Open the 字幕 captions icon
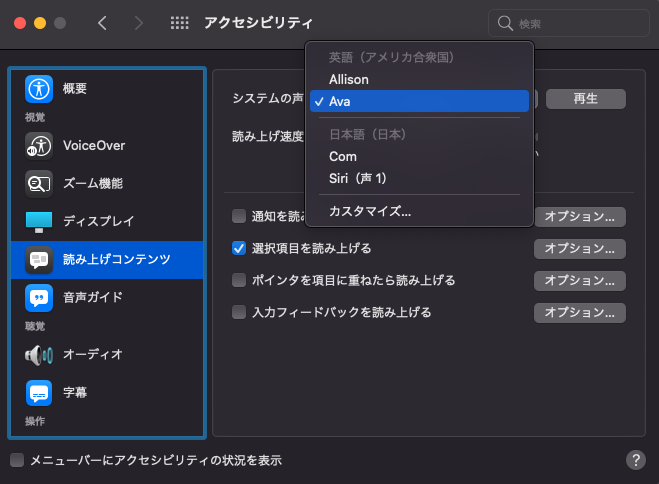The height and width of the screenshot is (484, 659). tap(39, 392)
